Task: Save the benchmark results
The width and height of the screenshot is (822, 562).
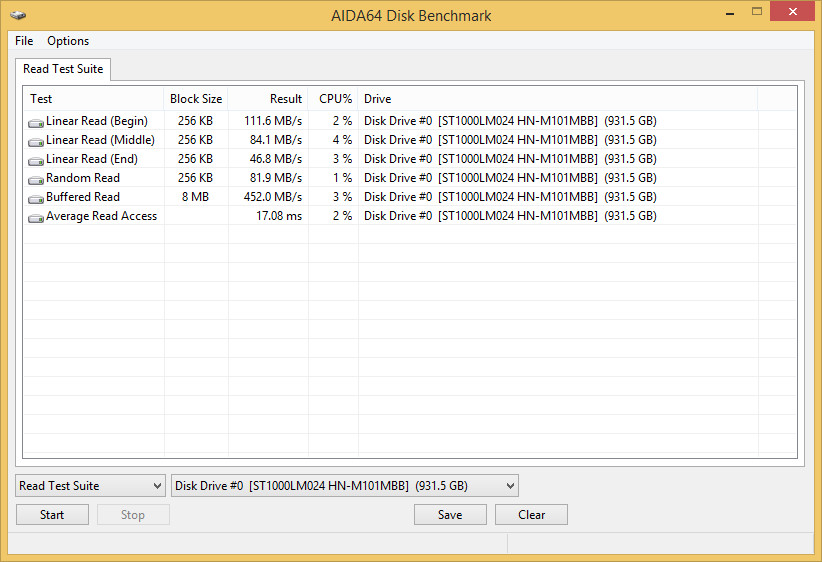Action: (450, 515)
